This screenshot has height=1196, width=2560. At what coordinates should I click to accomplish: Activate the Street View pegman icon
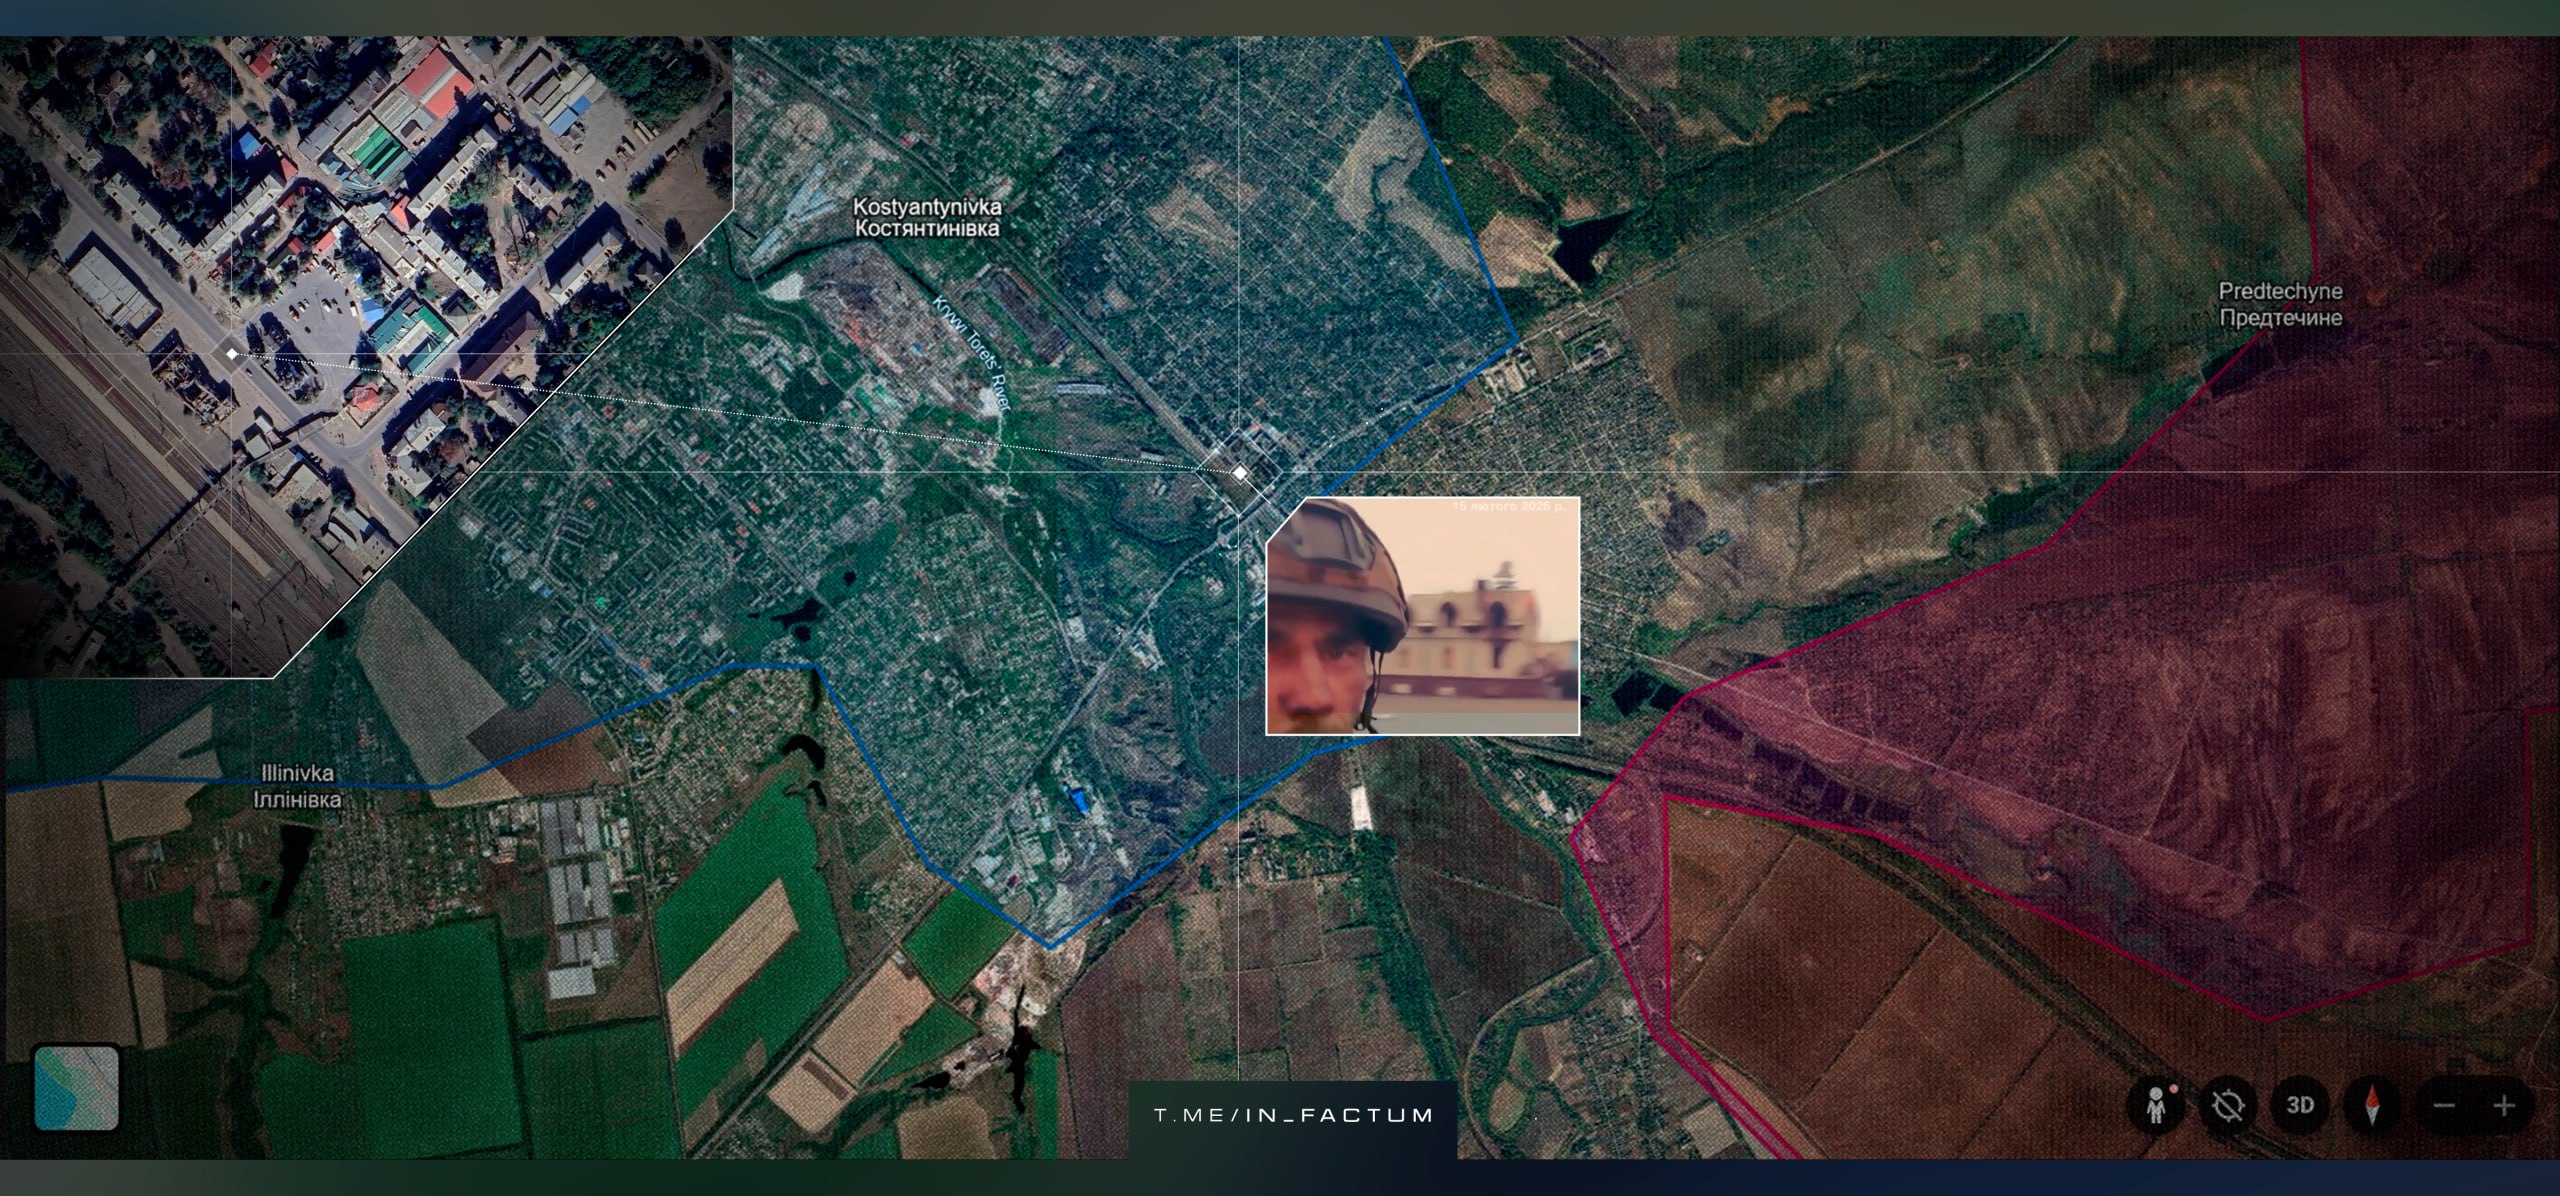(2157, 1106)
